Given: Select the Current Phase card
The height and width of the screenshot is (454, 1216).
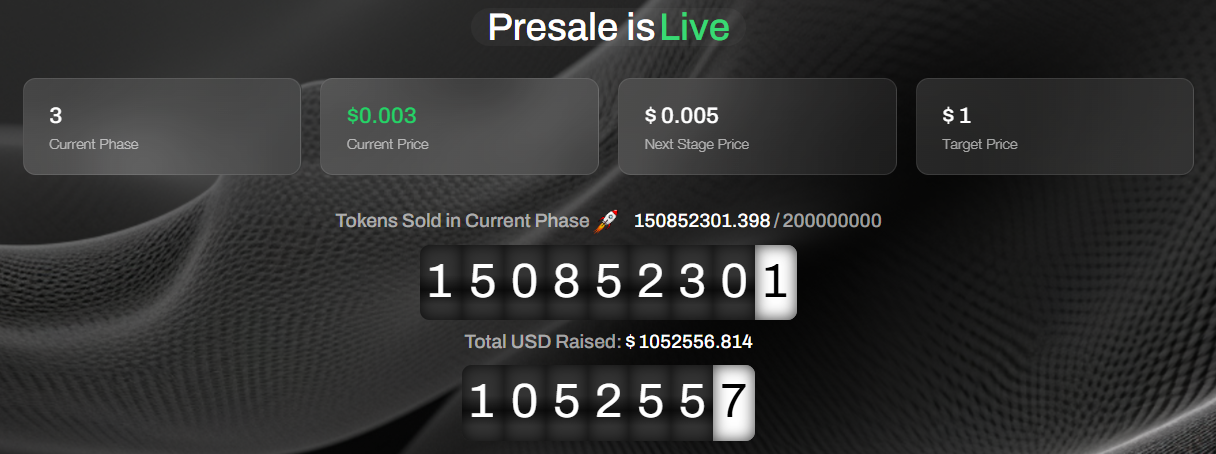Looking at the screenshot, I should point(162,127).
